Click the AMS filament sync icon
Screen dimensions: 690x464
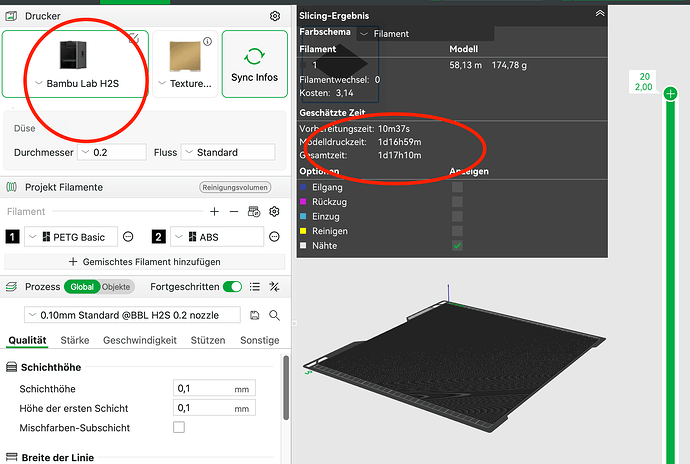[x=254, y=212]
